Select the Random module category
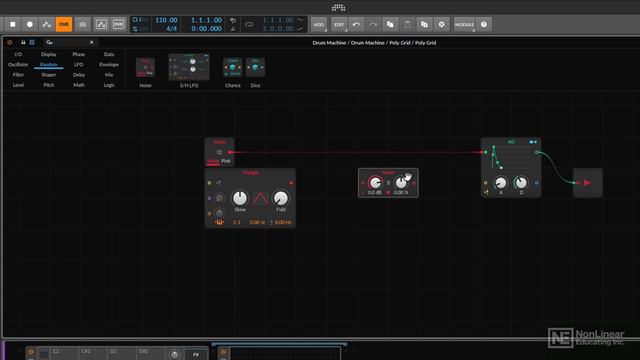 [x=49, y=64]
